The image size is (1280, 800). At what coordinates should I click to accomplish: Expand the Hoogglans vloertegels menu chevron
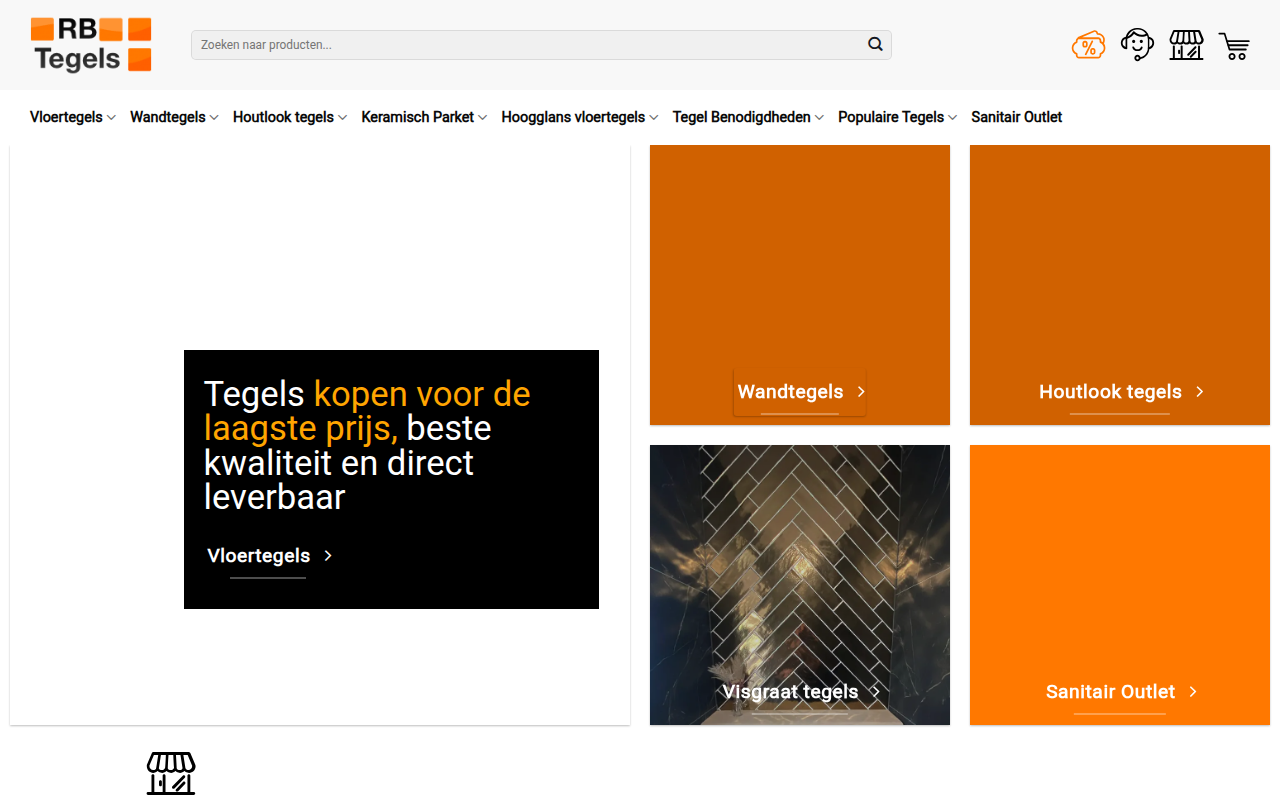coord(654,118)
